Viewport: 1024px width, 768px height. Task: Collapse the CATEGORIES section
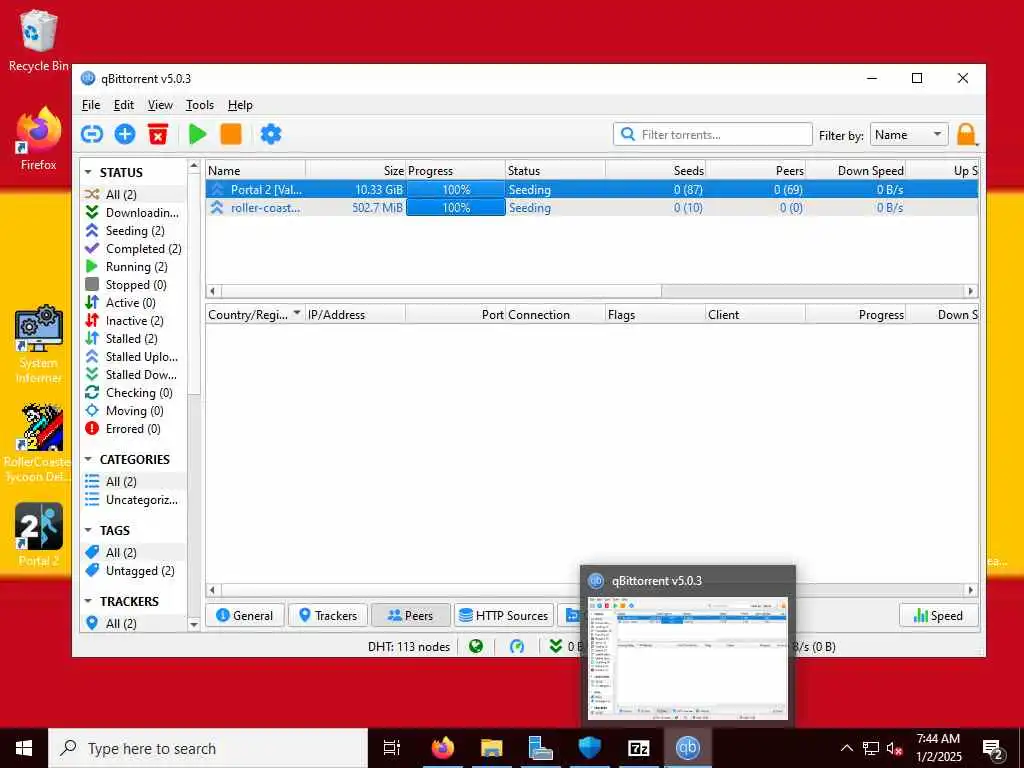[88, 459]
